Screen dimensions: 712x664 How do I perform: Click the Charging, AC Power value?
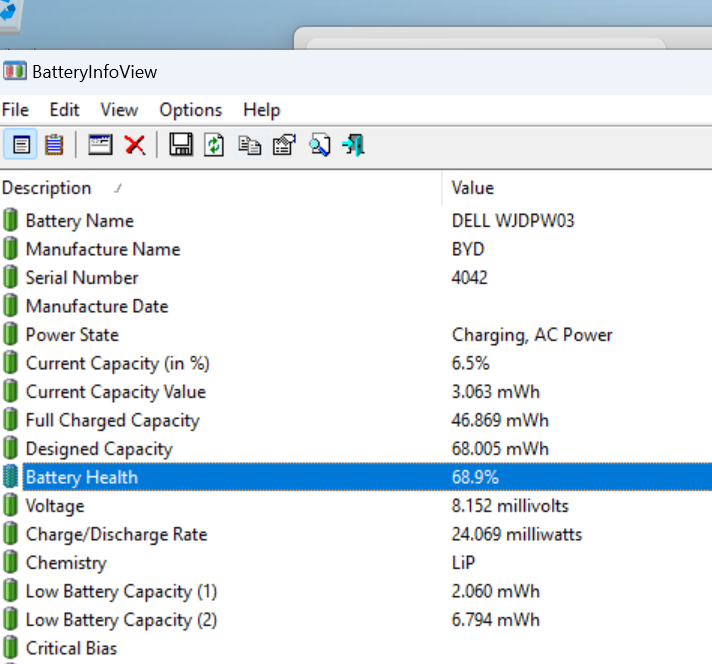[x=532, y=335]
